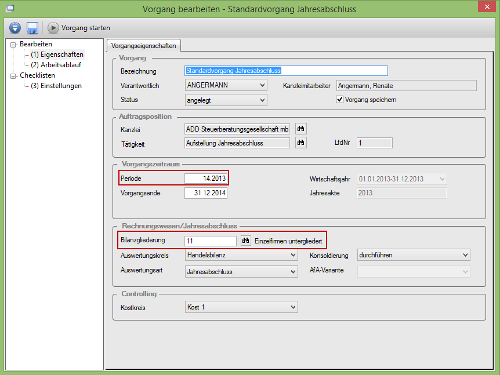Click the Kanzleimitarbeiter field
The width and height of the screenshot is (500, 375).
tap(406, 86)
